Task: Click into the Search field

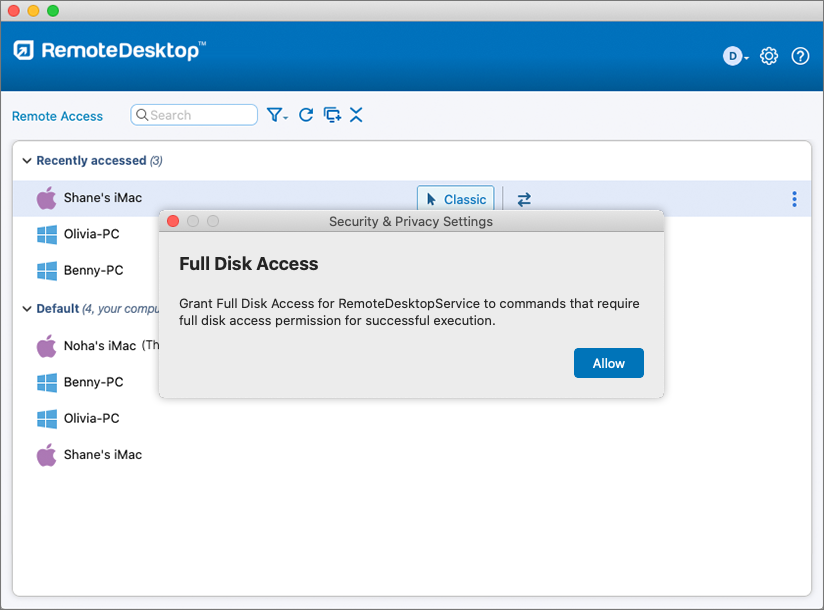Action: pyautogui.click(x=200, y=115)
